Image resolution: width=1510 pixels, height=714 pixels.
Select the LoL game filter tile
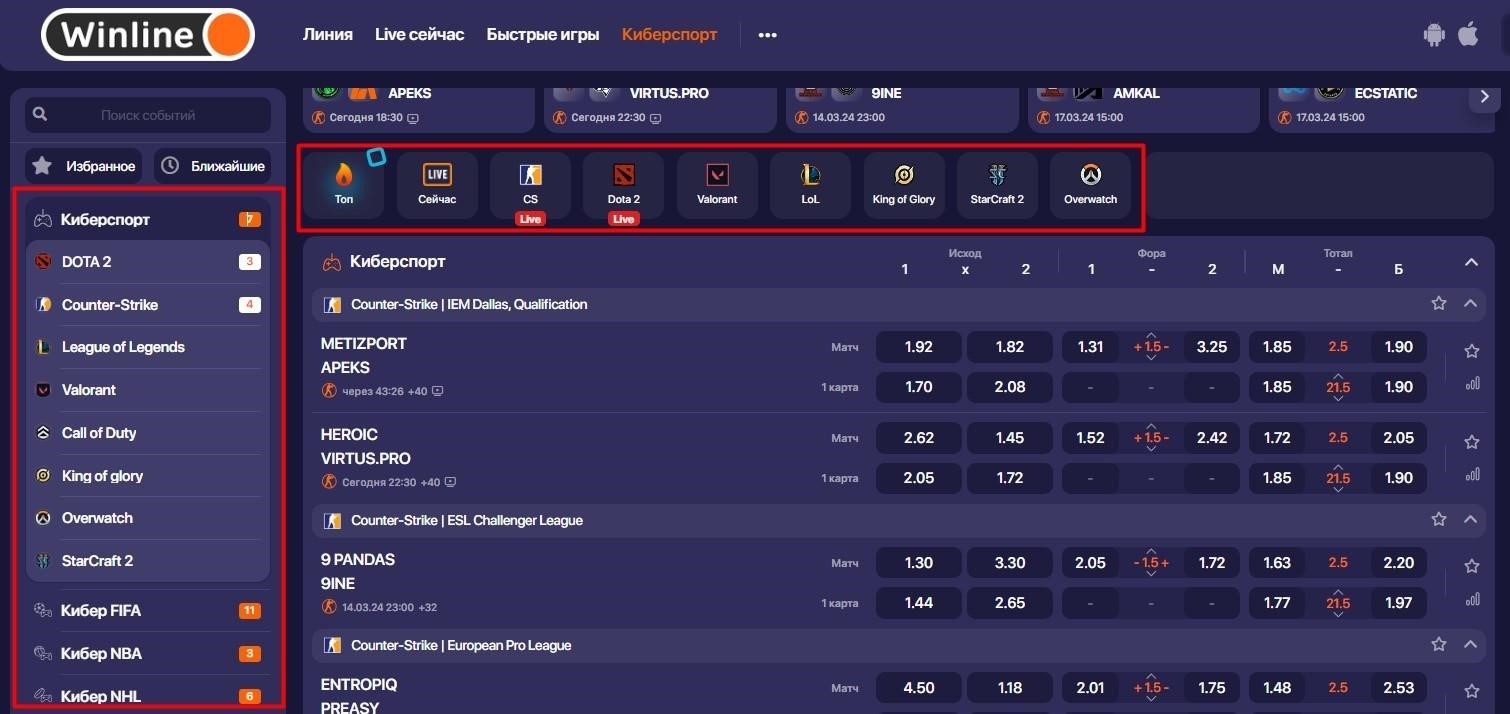810,185
